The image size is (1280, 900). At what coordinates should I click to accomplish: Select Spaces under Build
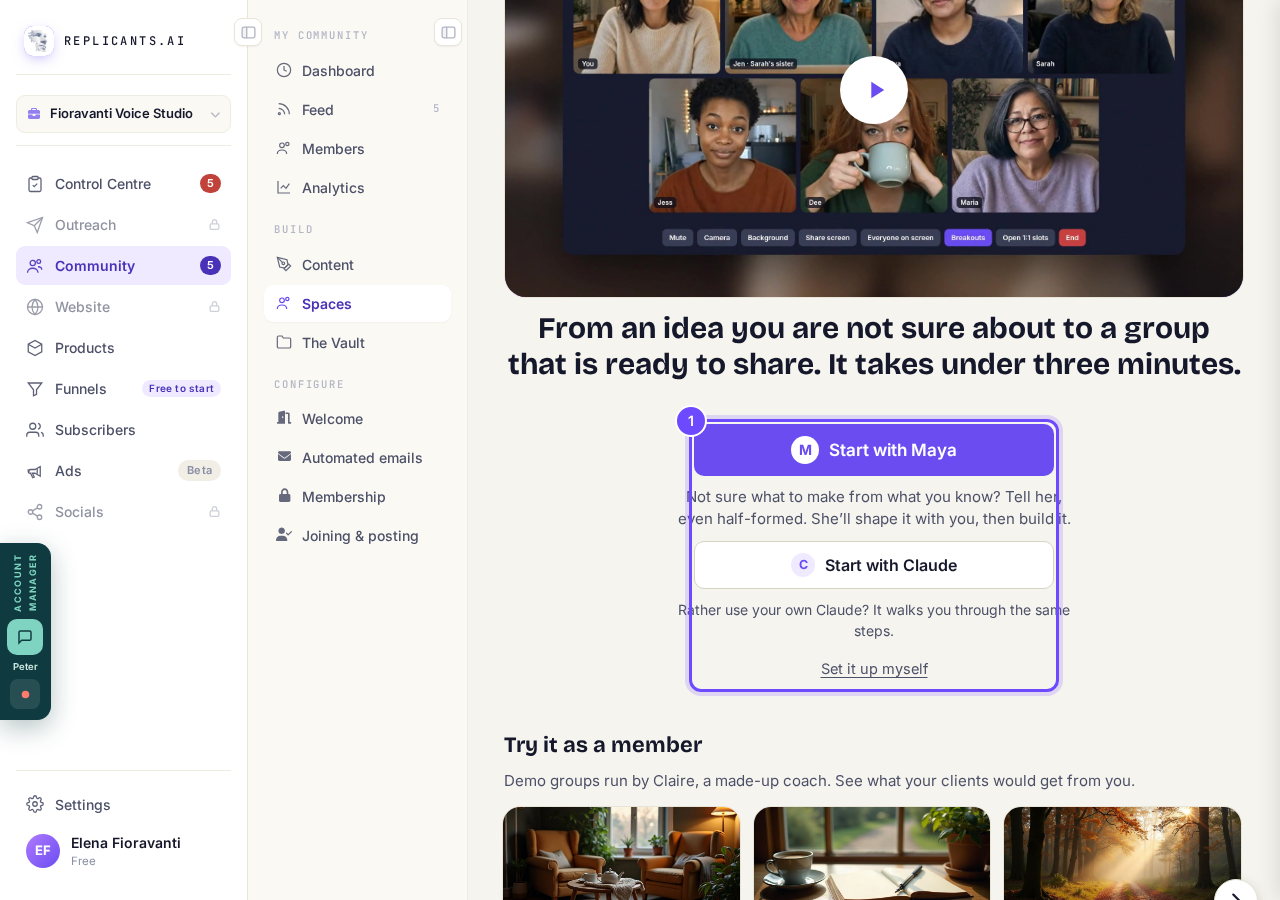(357, 304)
